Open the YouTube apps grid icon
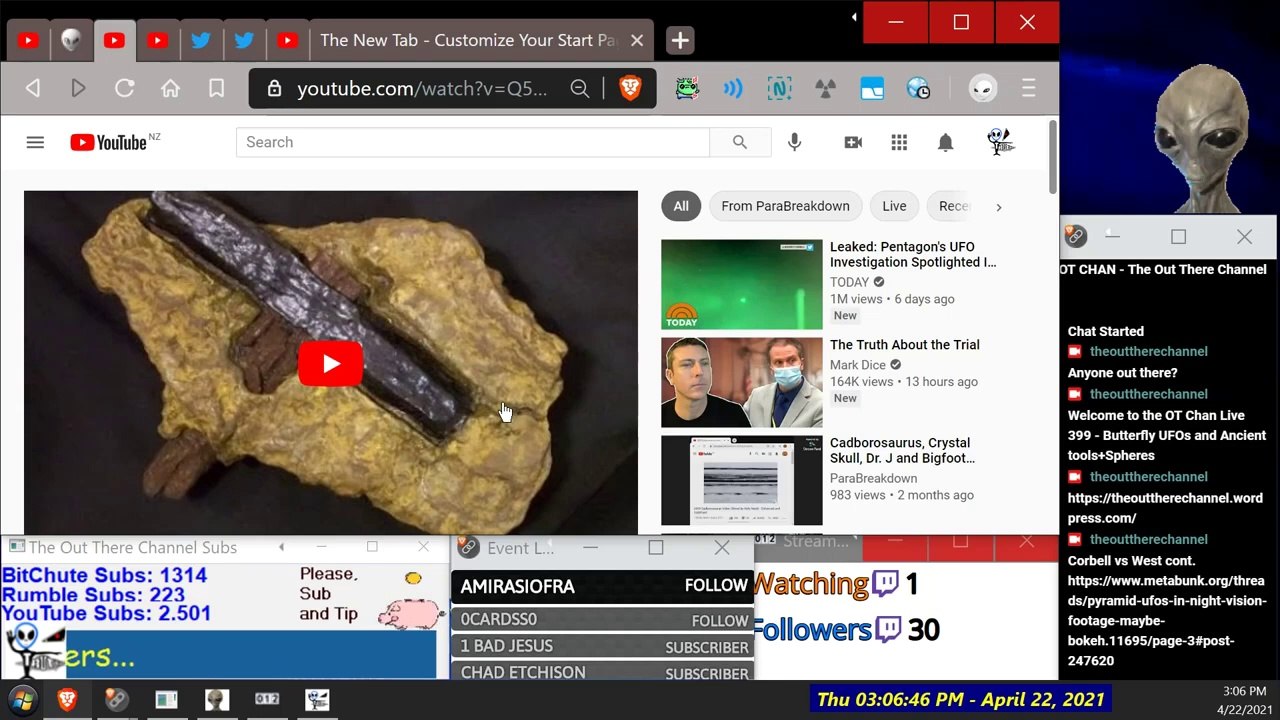Image resolution: width=1280 pixels, height=720 pixels. pos(899,142)
